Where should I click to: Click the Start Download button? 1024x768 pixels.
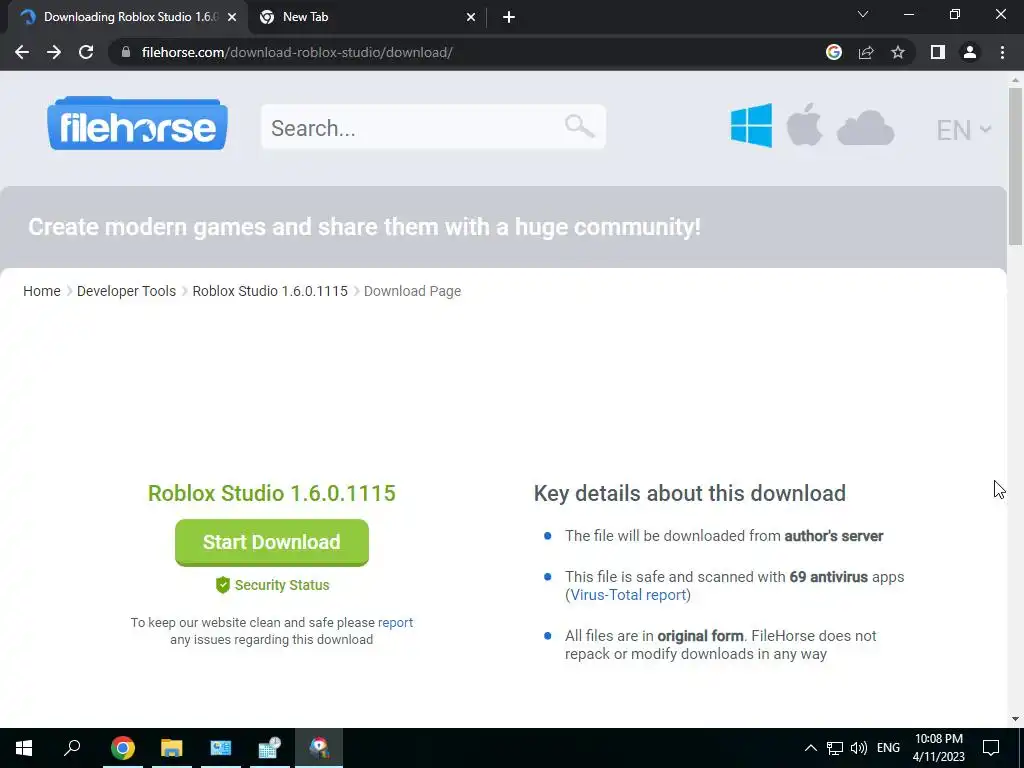(x=272, y=542)
